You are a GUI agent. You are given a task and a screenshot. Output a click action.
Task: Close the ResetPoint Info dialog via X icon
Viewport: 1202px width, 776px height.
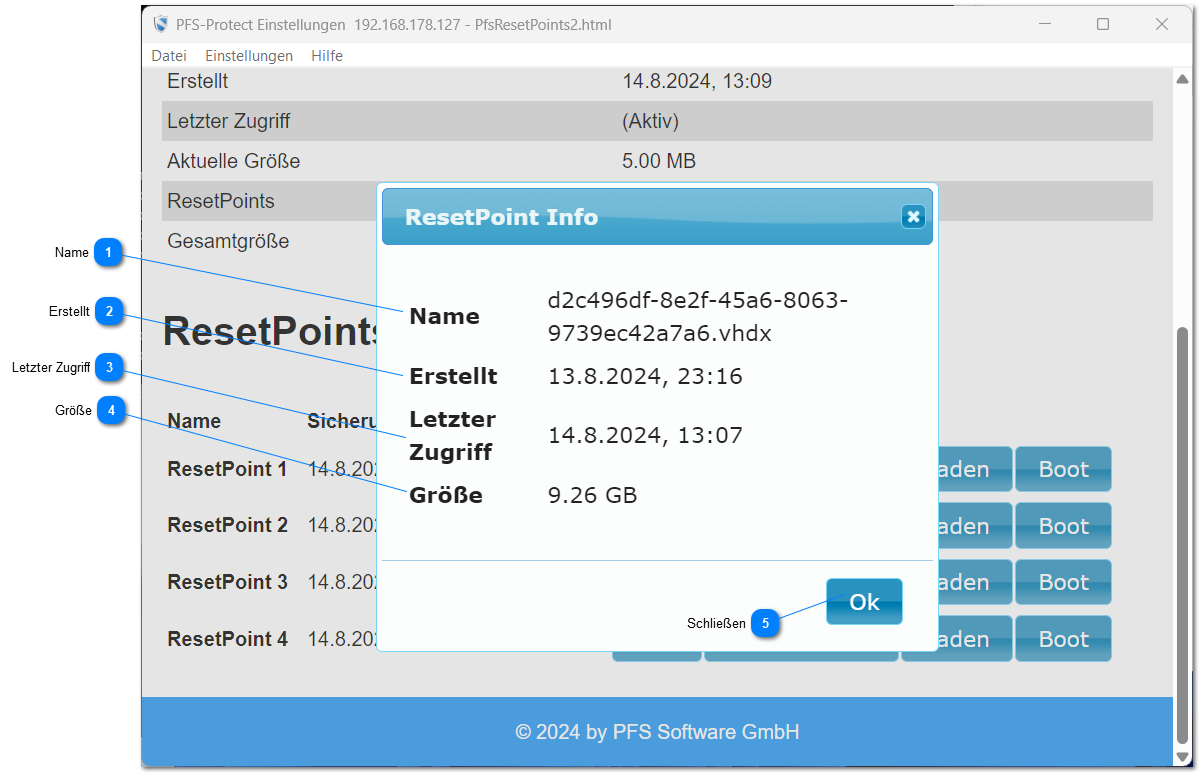912,217
